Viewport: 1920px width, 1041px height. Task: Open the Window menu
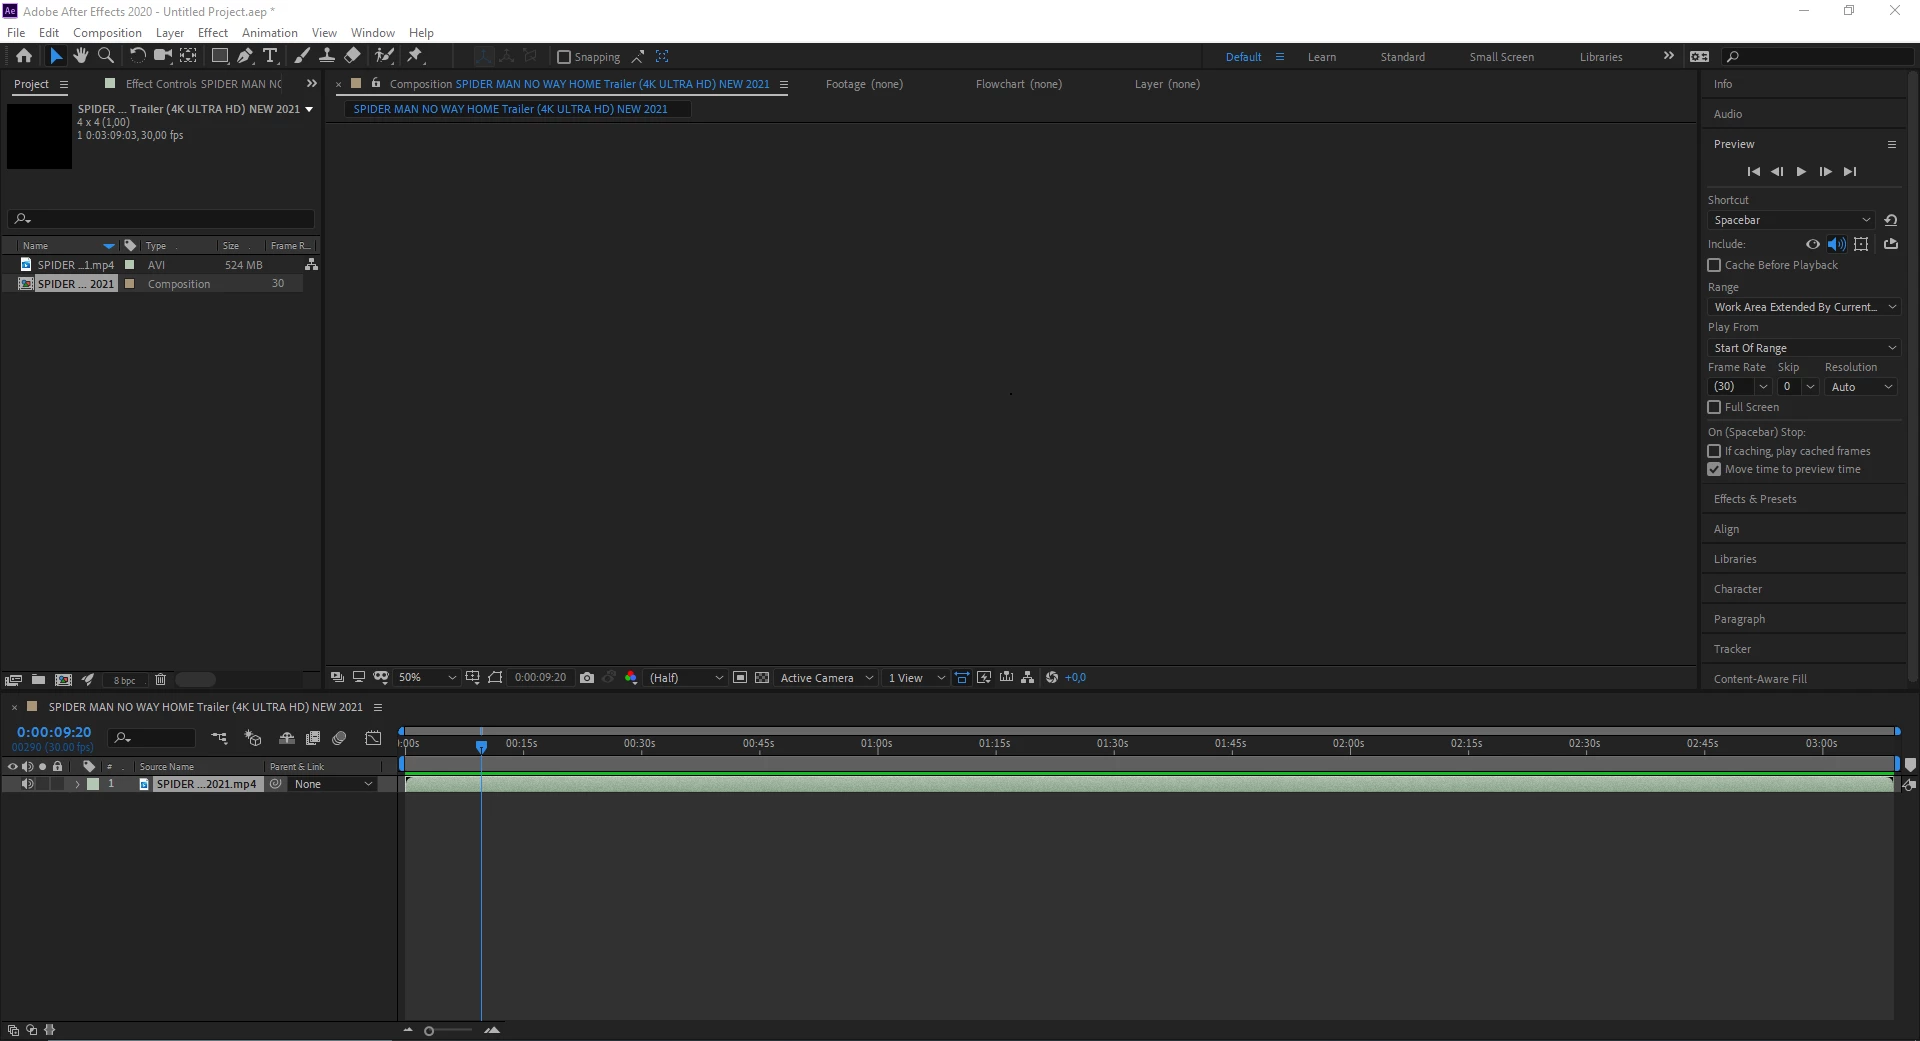373,33
